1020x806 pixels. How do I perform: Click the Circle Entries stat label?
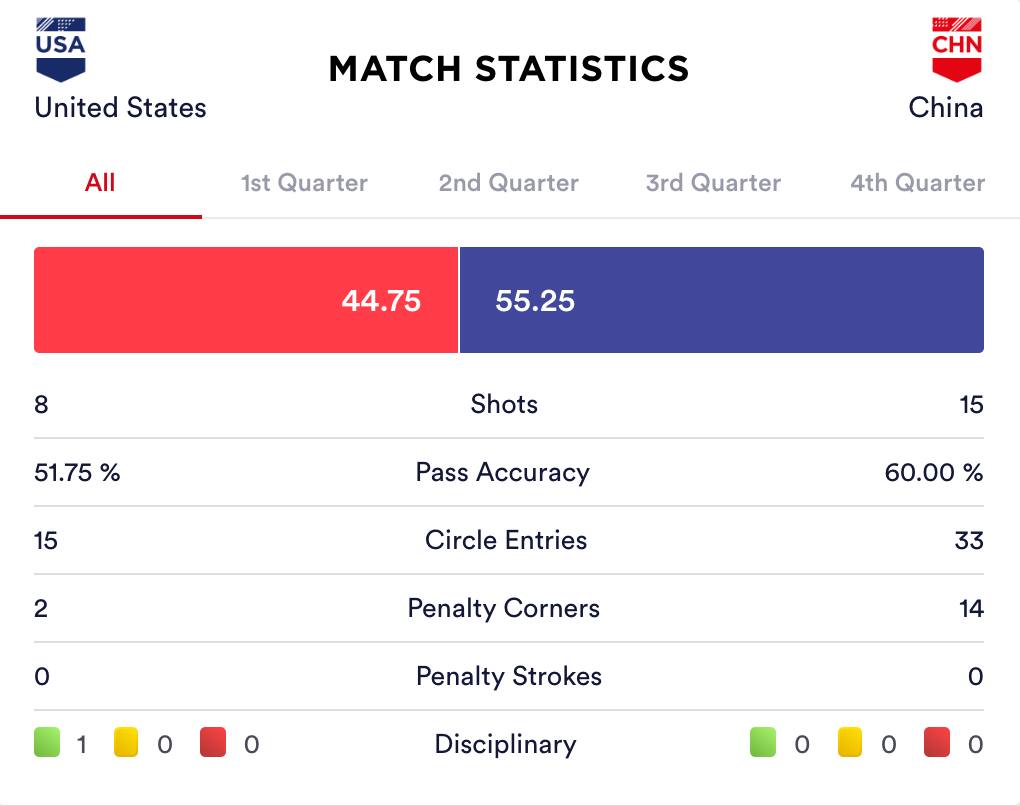pyautogui.click(x=506, y=540)
